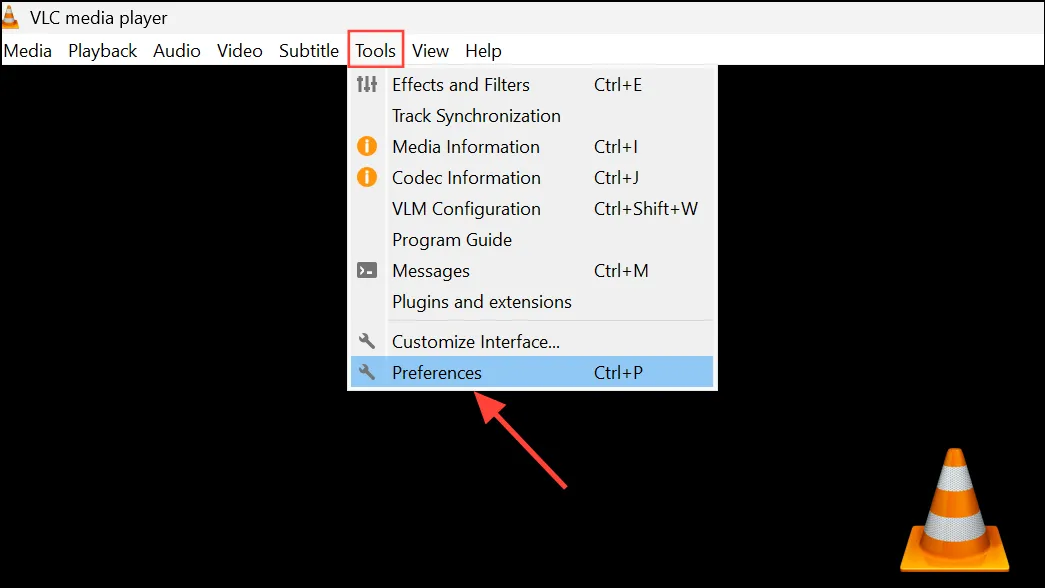Image resolution: width=1045 pixels, height=588 pixels.
Task: Click the VLC cone icon in title bar
Action: [10, 17]
